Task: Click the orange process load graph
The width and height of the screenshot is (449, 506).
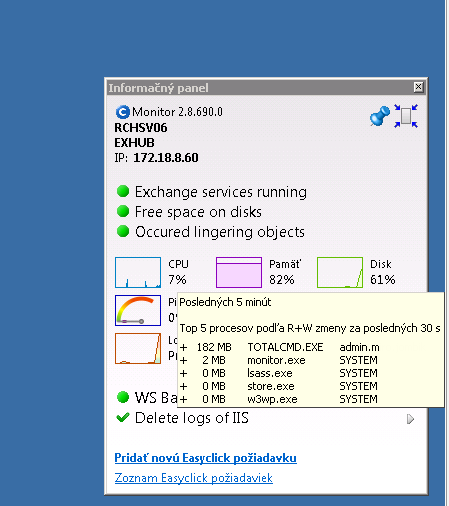Action: [x=138, y=348]
